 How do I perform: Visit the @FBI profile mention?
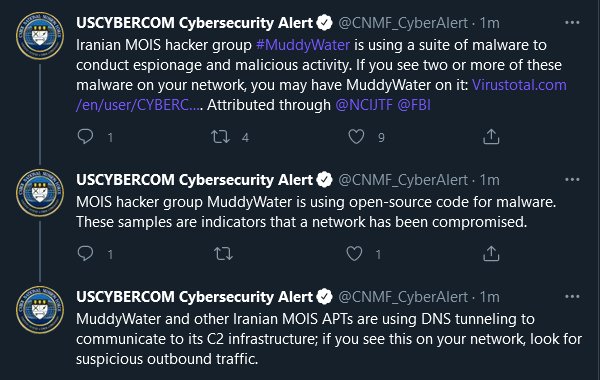(x=414, y=105)
